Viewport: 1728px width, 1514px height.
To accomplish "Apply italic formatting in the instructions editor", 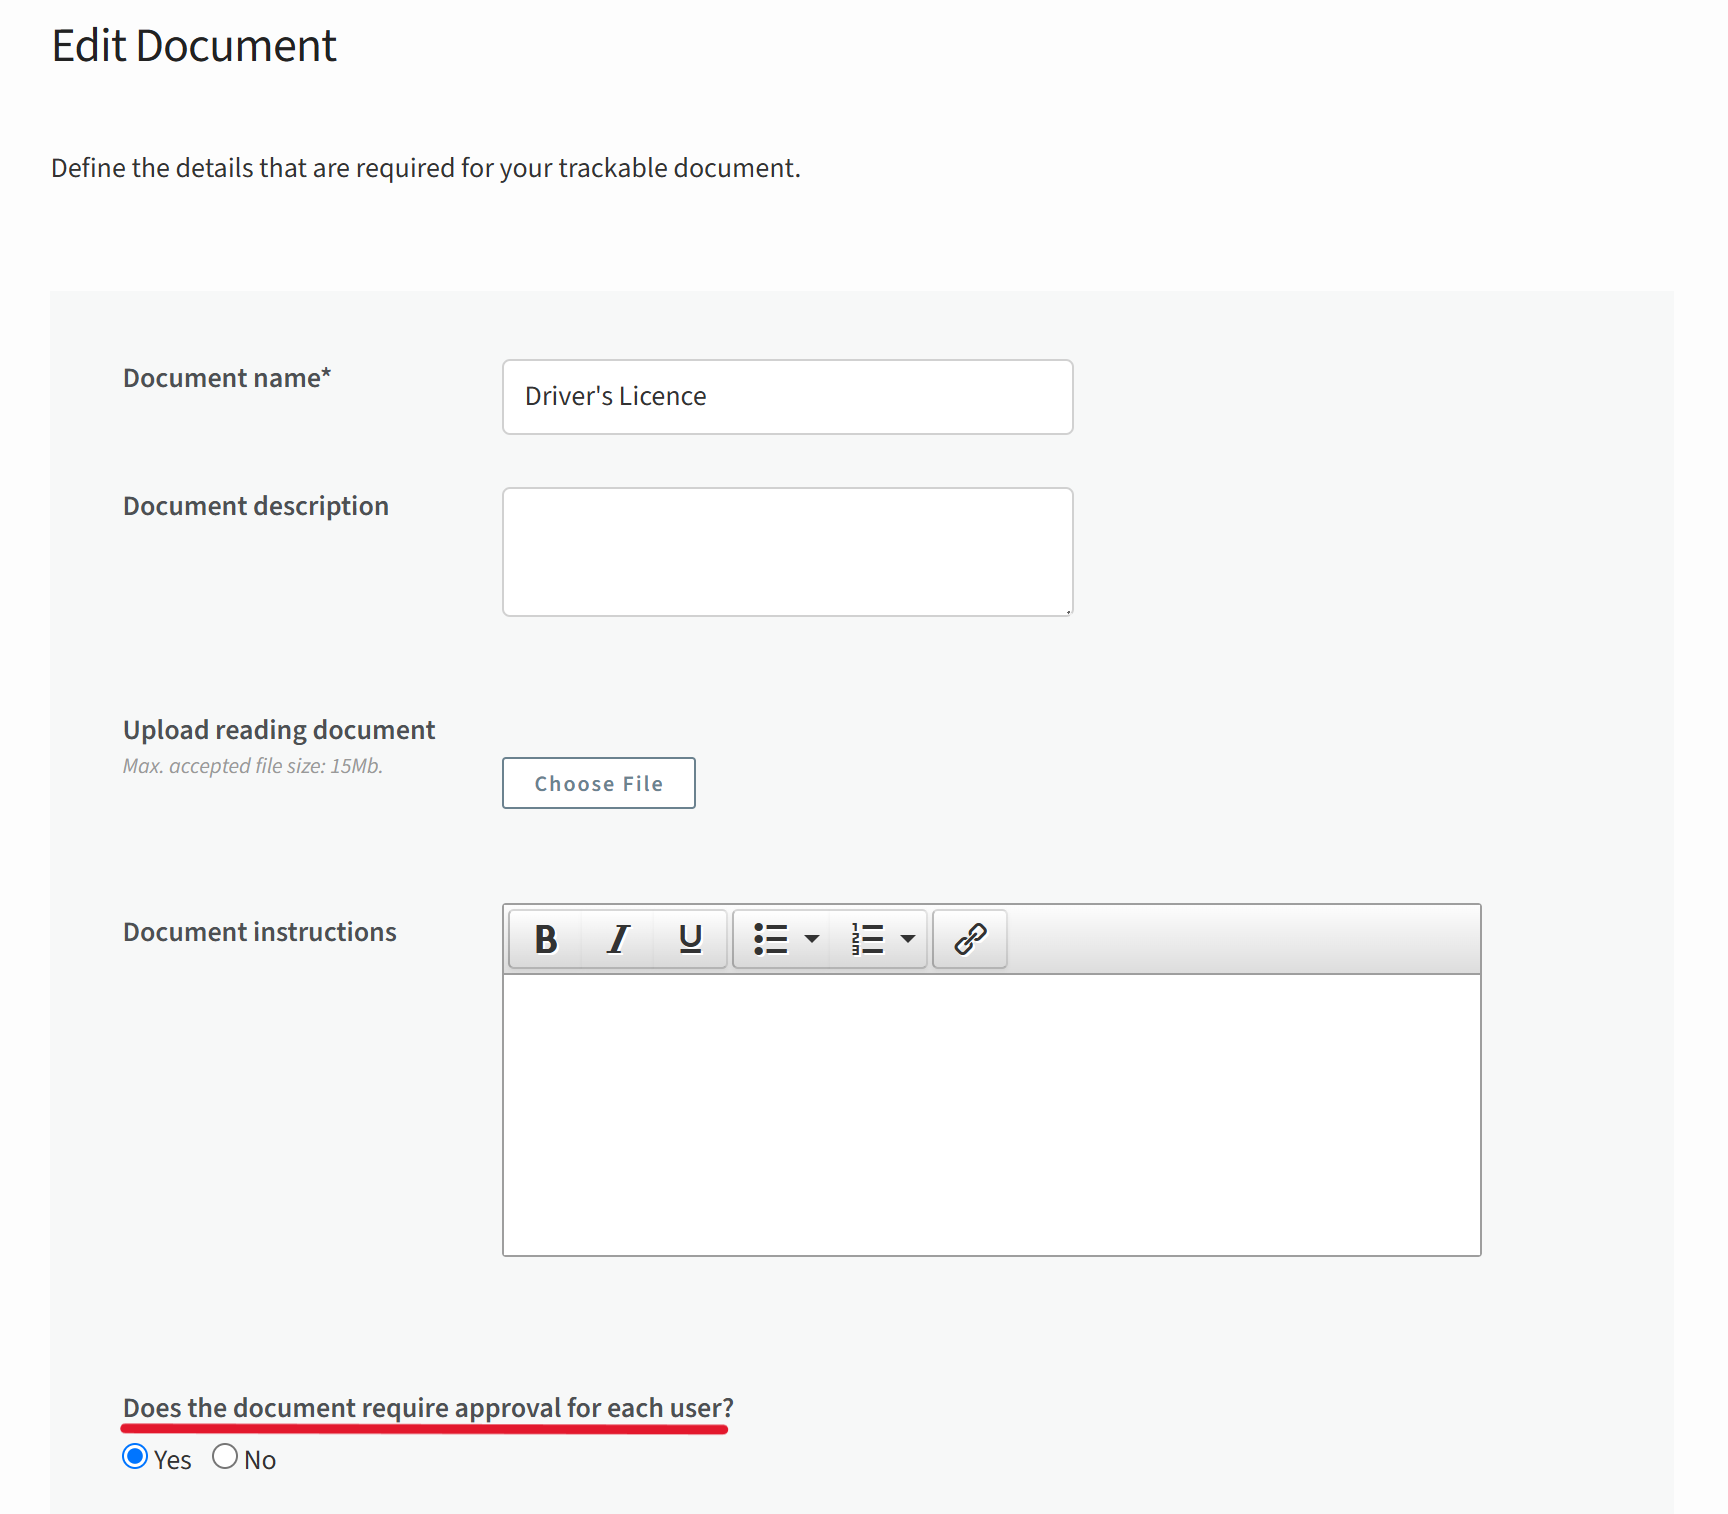I will [617, 938].
